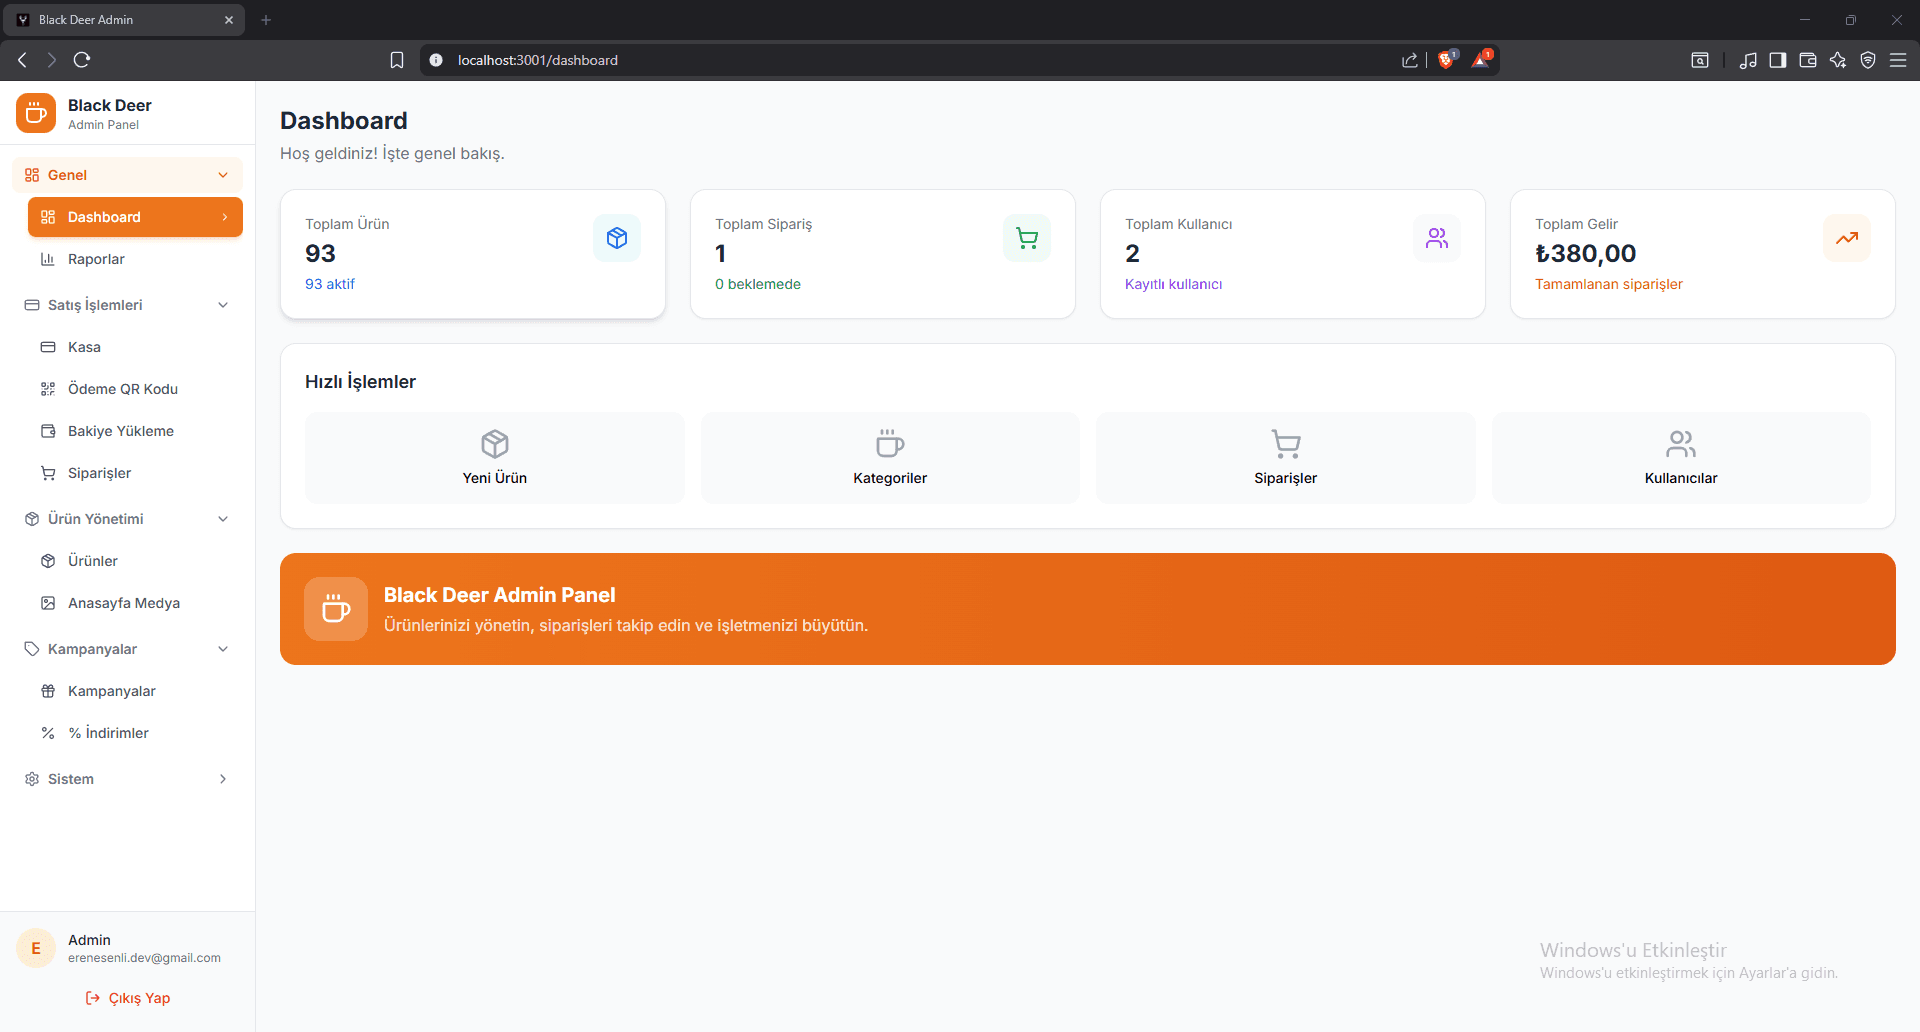Click the package icon on Toplam Ürün card
The width and height of the screenshot is (1920, 1032).
pos(617,237)
